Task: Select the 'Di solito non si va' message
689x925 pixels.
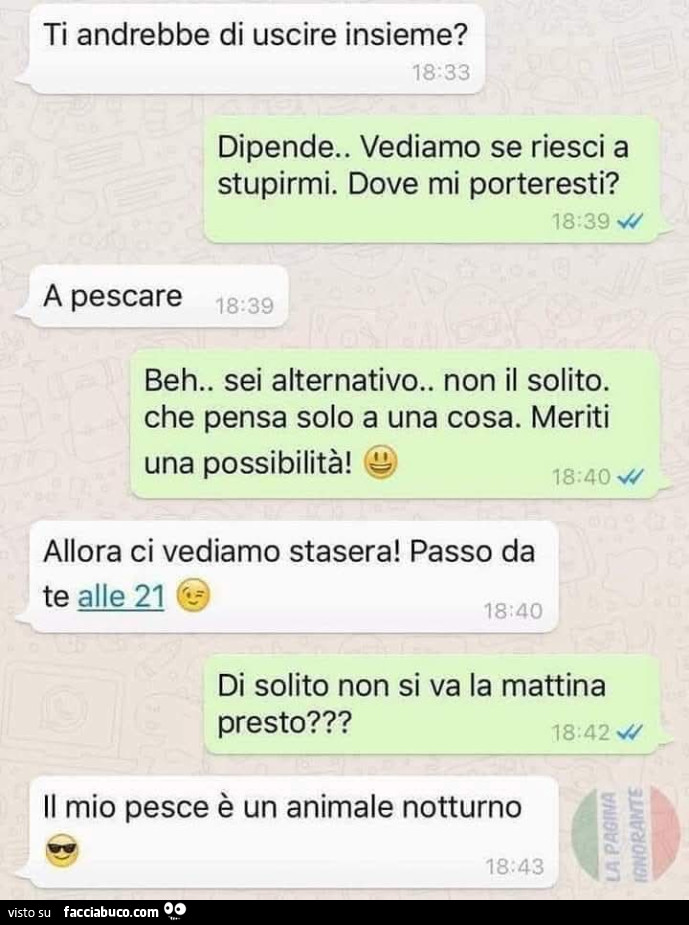Action: 431,704
